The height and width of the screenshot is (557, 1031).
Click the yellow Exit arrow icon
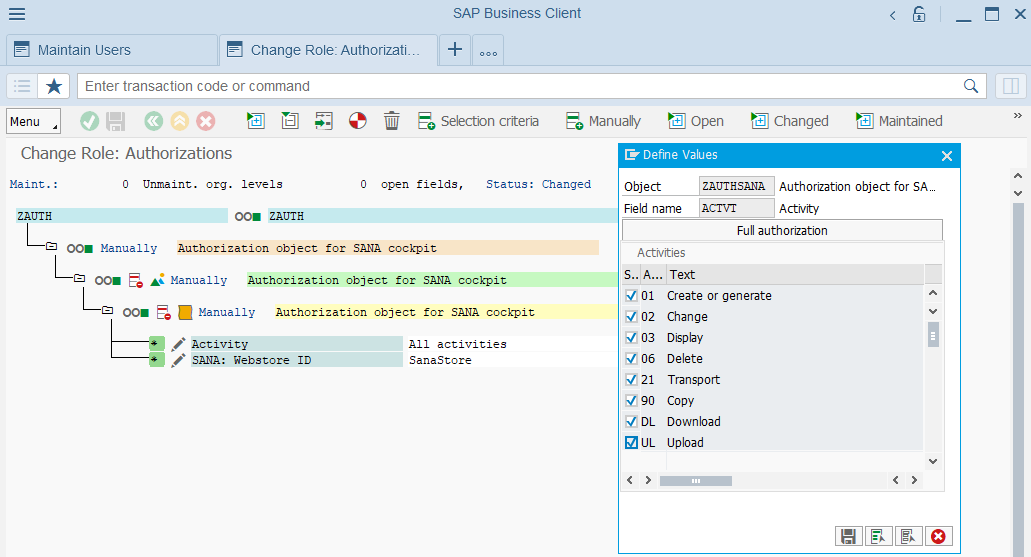point(180,121)
